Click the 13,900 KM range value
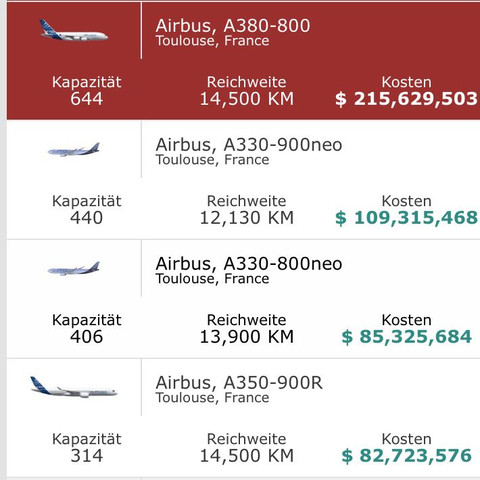 (247, 337)
